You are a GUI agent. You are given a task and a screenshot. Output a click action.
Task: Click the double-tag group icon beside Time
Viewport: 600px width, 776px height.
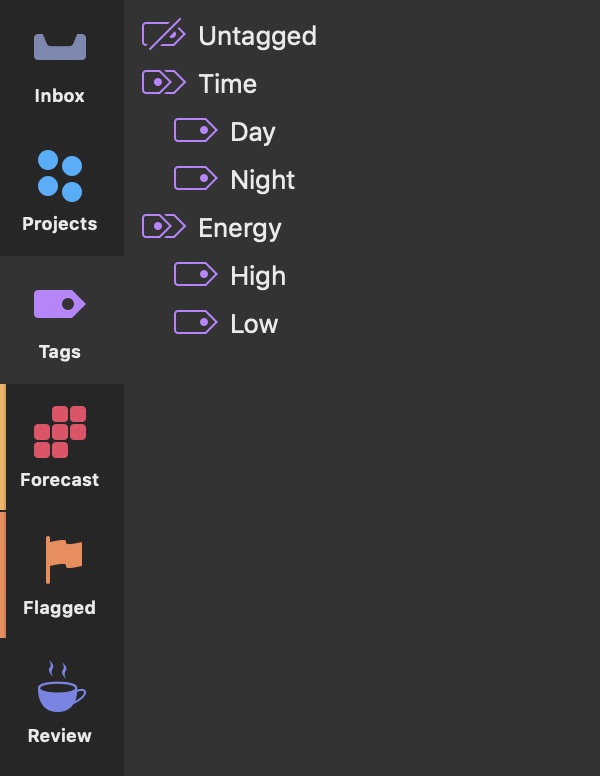(164, 82)
